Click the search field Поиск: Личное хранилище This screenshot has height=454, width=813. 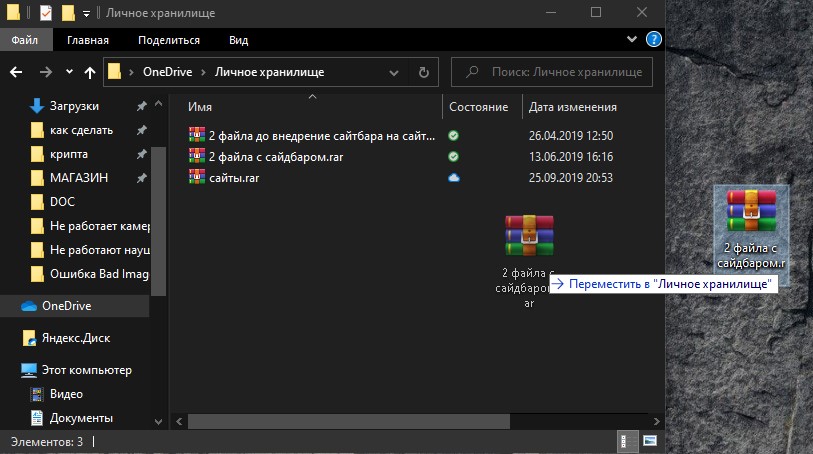click(552, 72)
